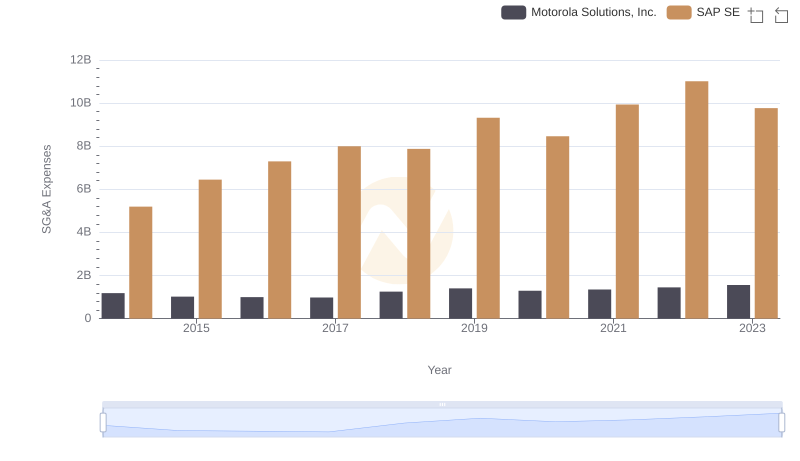
Task: Click the Year axis title
Action: [x=440, y=370]
